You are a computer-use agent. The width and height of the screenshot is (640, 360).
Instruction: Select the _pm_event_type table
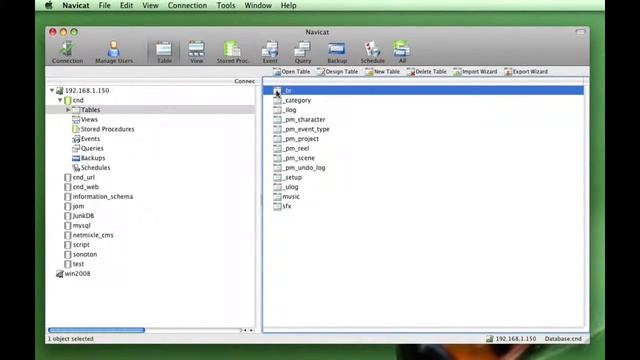click(301, 129)
